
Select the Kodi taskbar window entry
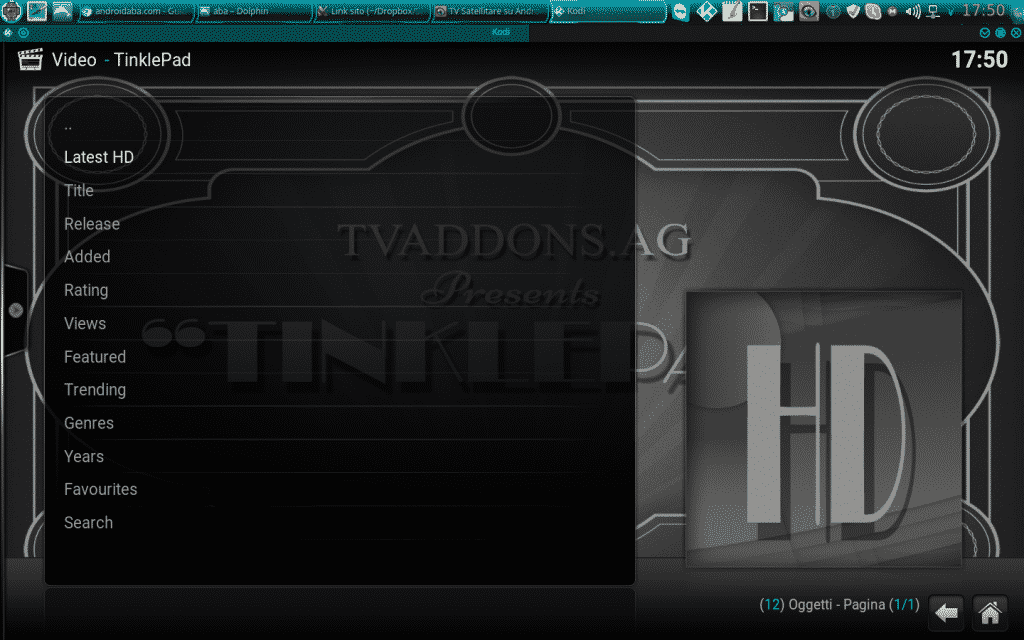[x=607, y=11]
